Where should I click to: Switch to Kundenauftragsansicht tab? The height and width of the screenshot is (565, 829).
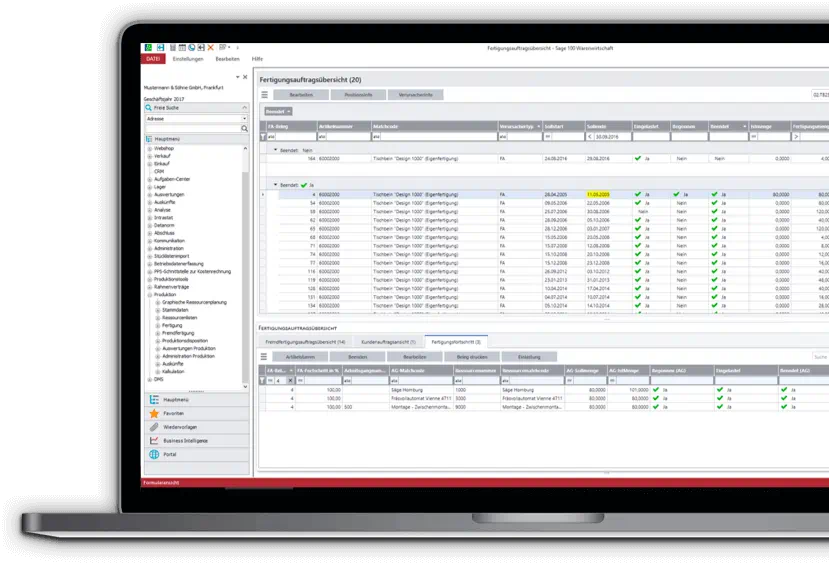point(388,342)
